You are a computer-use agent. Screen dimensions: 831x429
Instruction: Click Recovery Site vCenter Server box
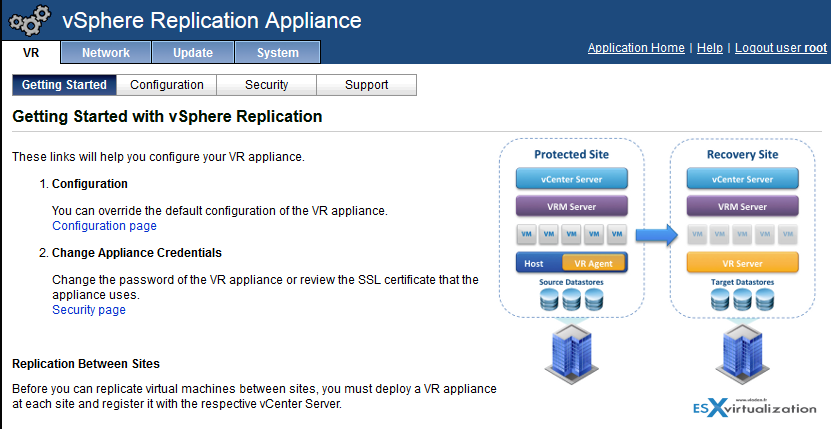pyautogui.click(x=742, y=179)
